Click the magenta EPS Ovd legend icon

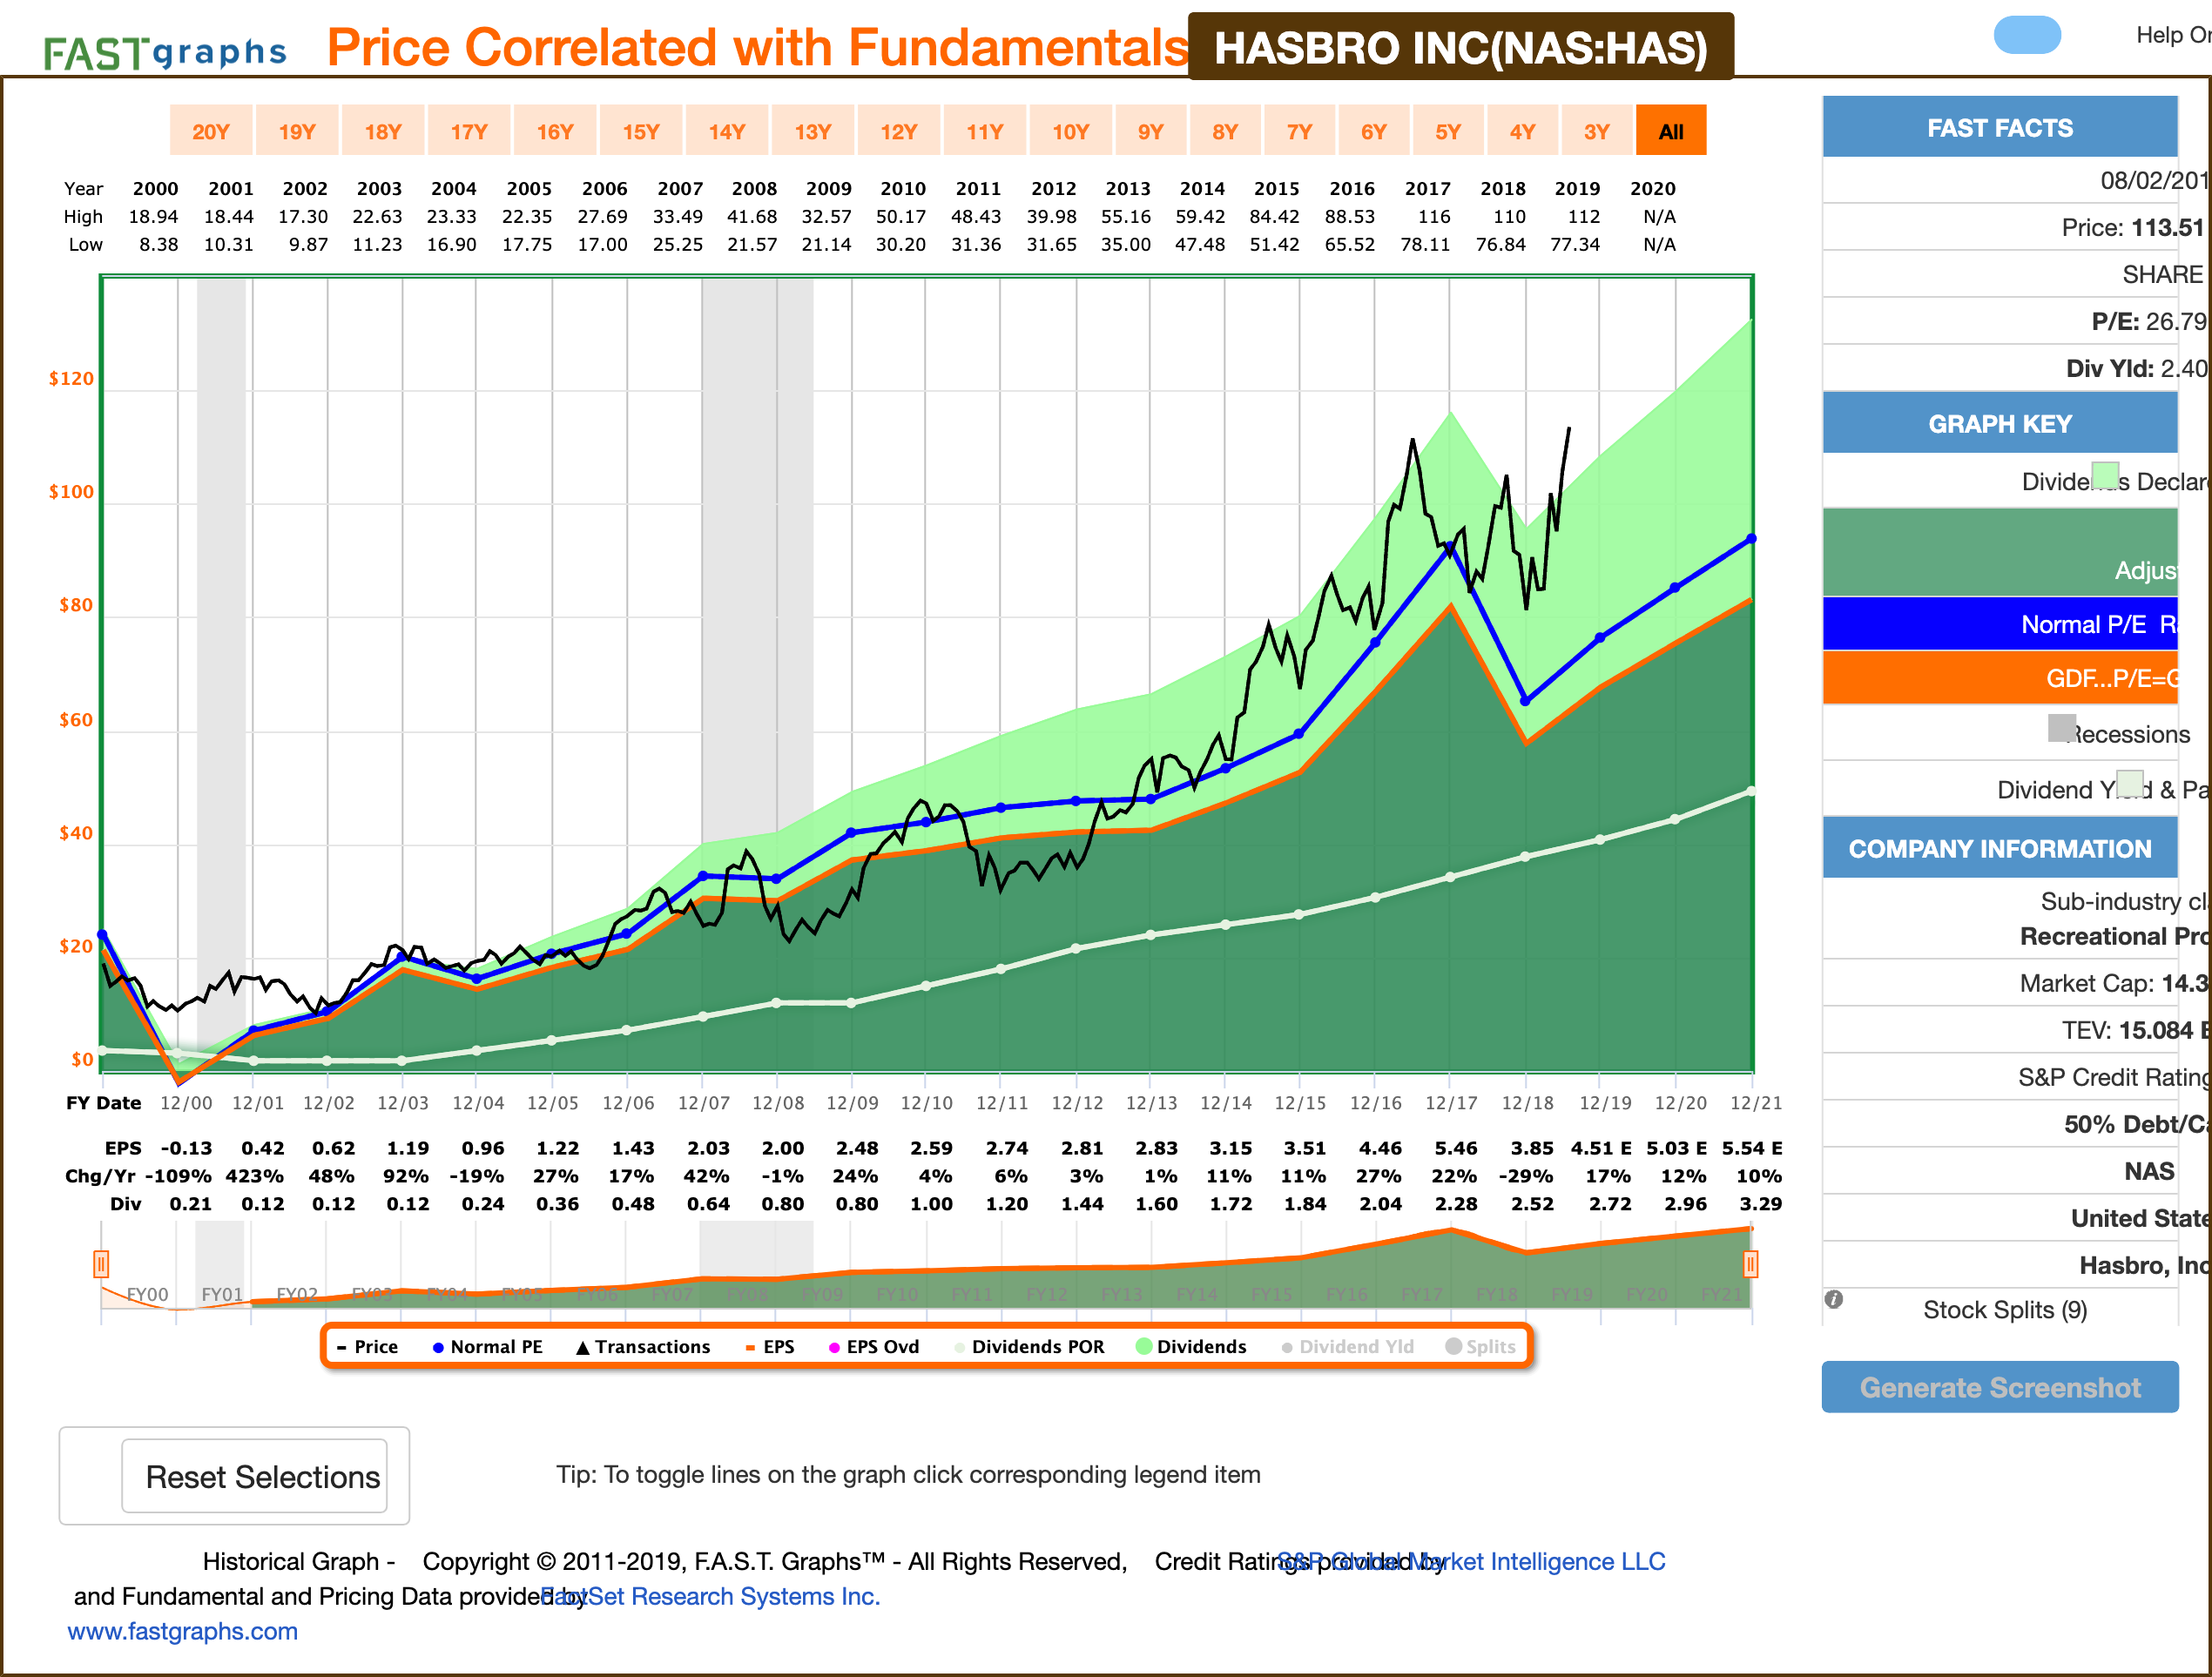point(833,1346)
